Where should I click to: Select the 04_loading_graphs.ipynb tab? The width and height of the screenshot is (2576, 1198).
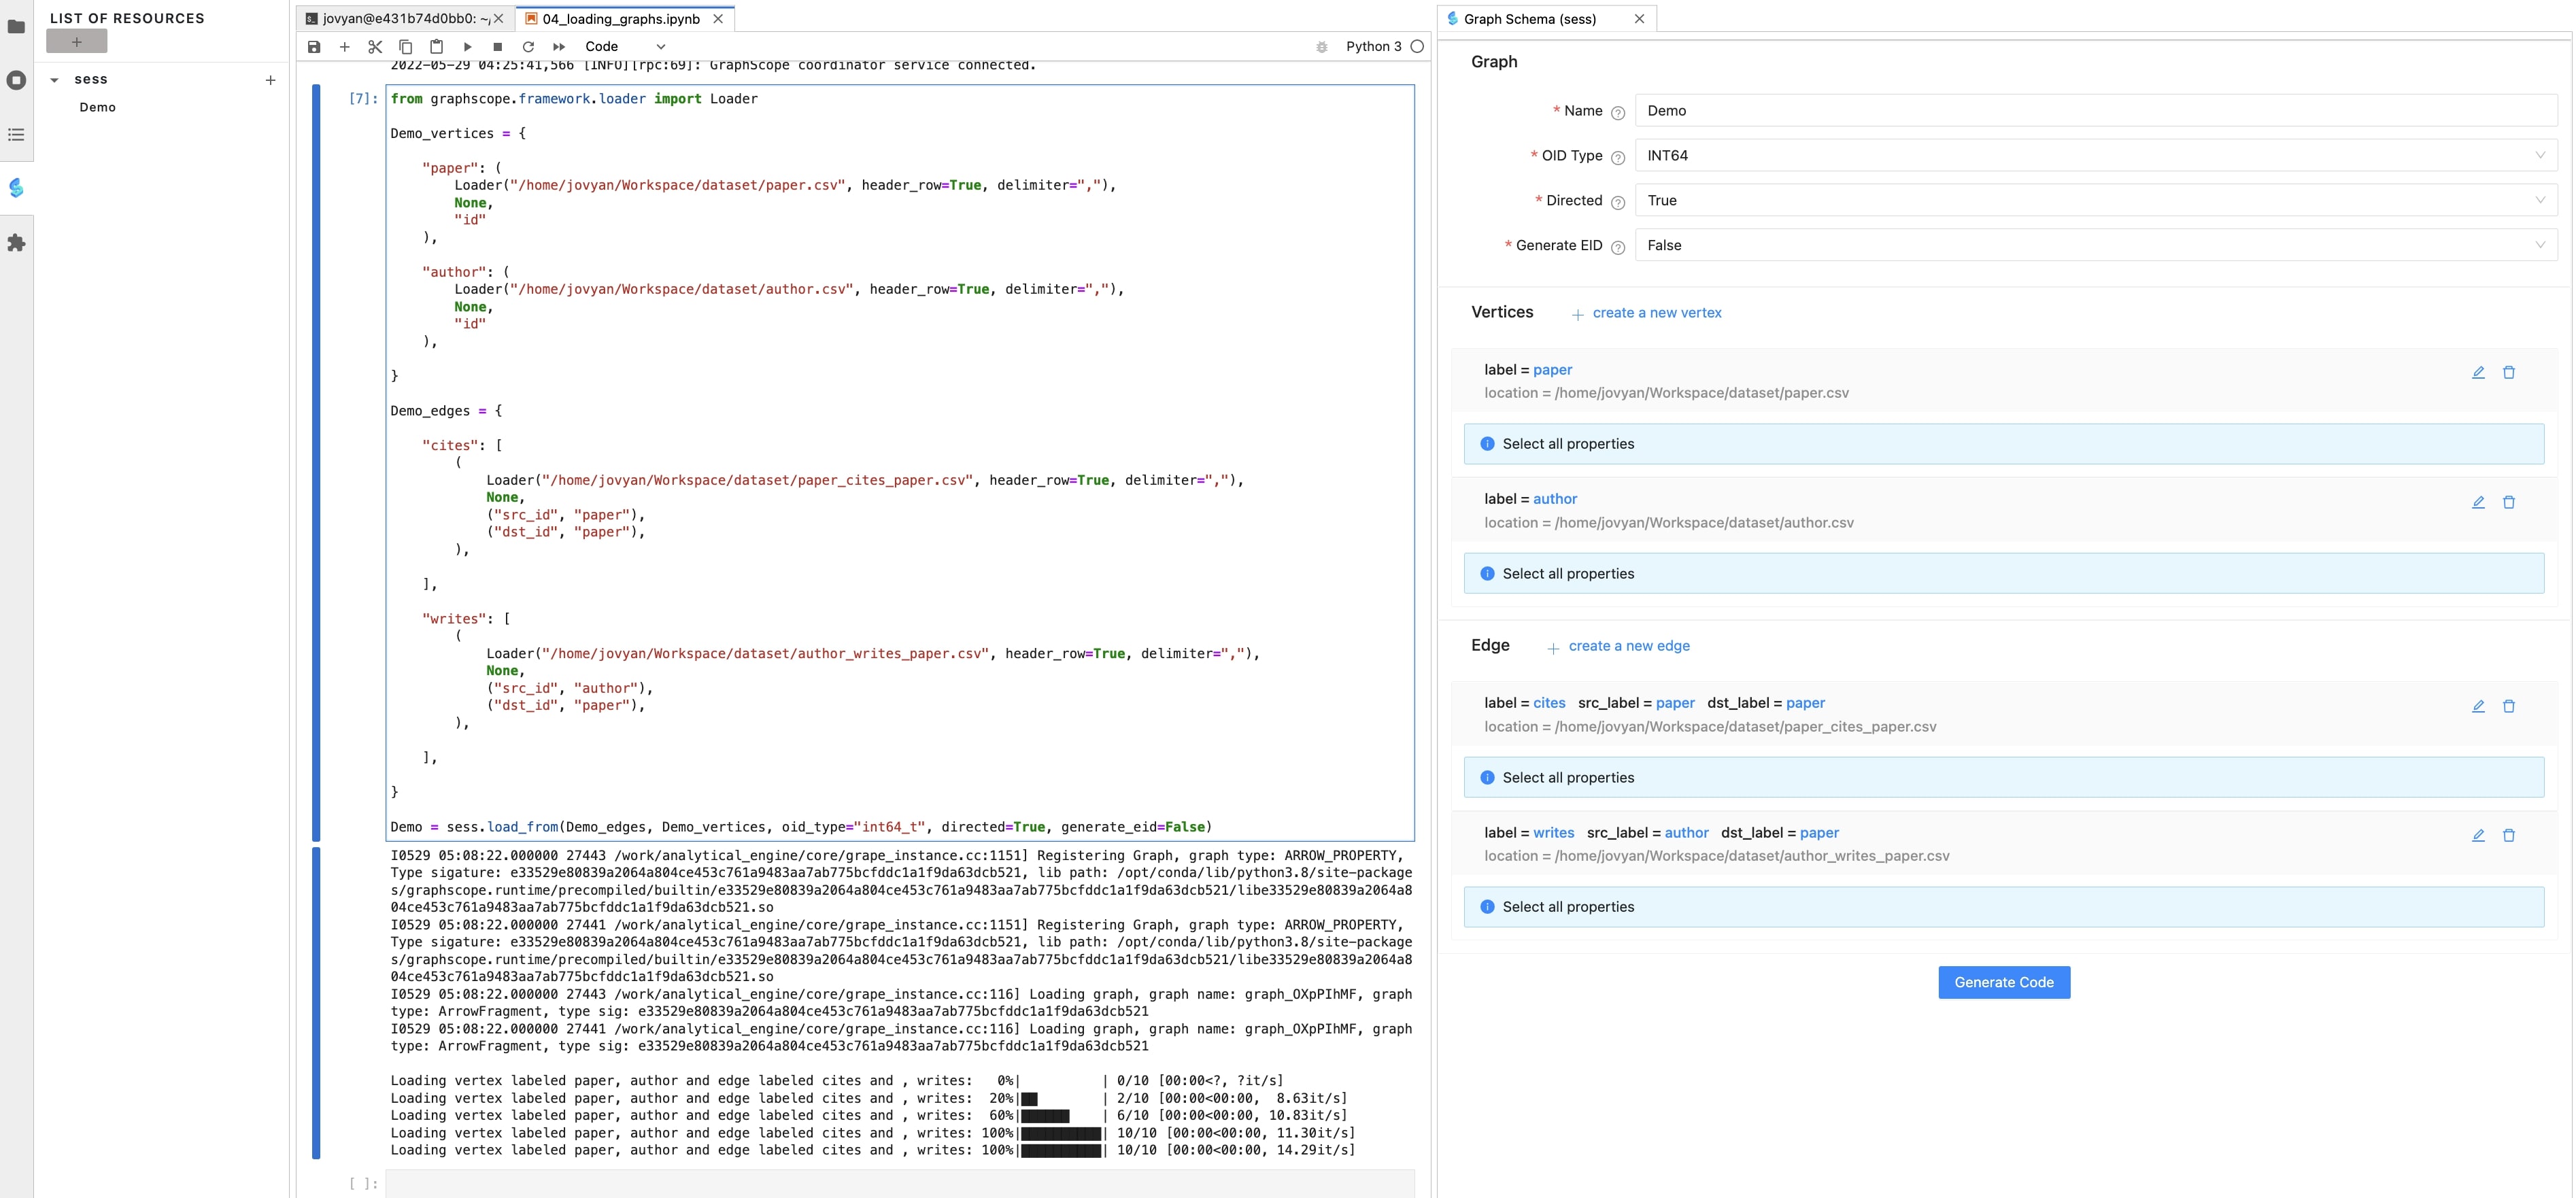620,19
